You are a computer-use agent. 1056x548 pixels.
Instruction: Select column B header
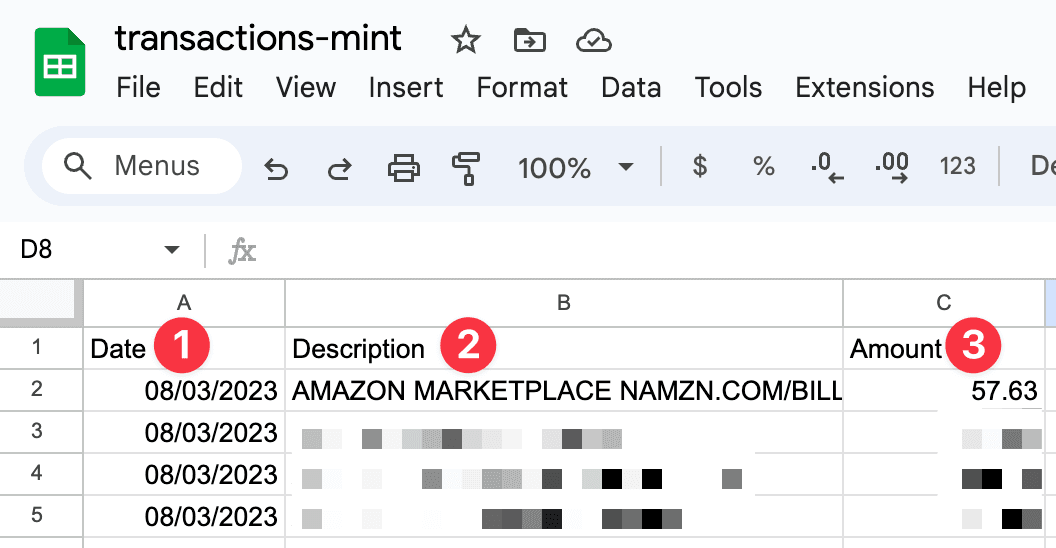564,302
